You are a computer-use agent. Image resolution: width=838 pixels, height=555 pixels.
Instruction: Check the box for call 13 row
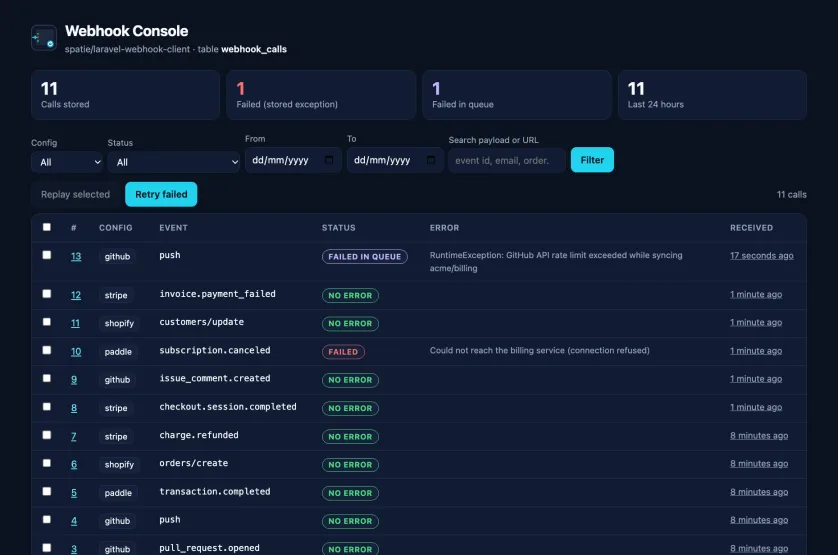[47, 255]
